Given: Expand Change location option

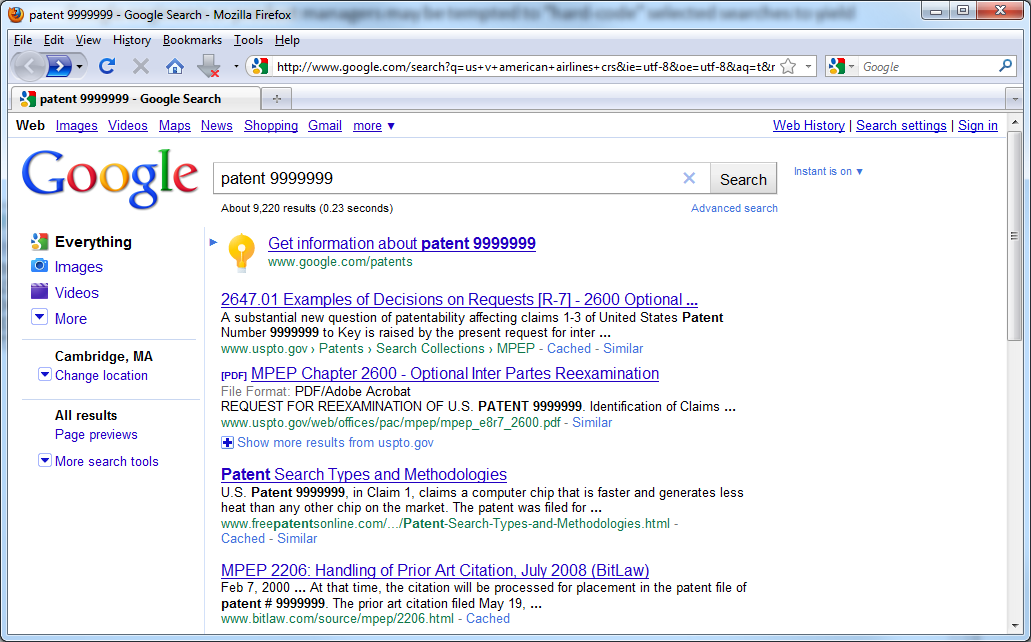Looking at the screenshot, I should pyautogui.click(x=45, y=375).
